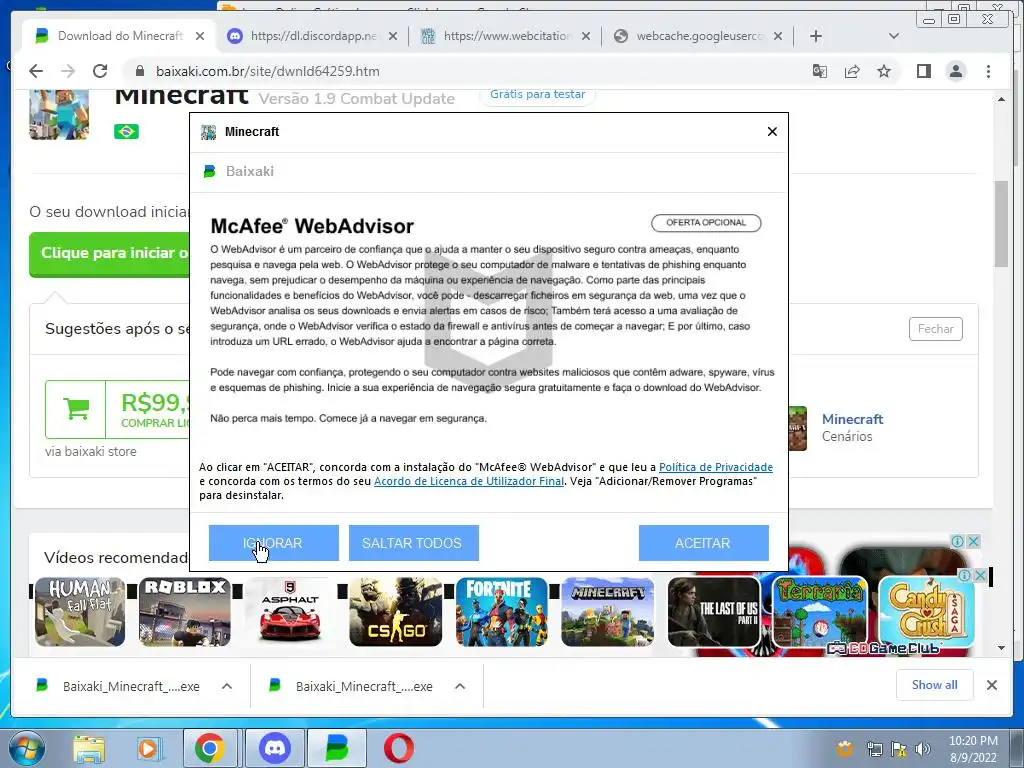This screenshot has width=1024, height=768.
Task: Click the site lock icon in address bar
Action: pyautogui.click(x=139, y=71)
